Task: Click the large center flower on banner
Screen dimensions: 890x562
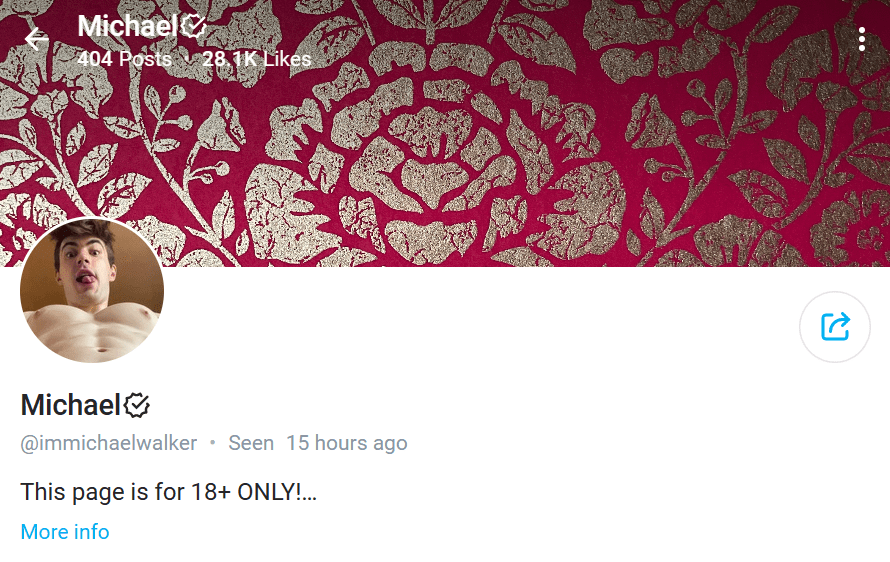Action: point(434,166)
